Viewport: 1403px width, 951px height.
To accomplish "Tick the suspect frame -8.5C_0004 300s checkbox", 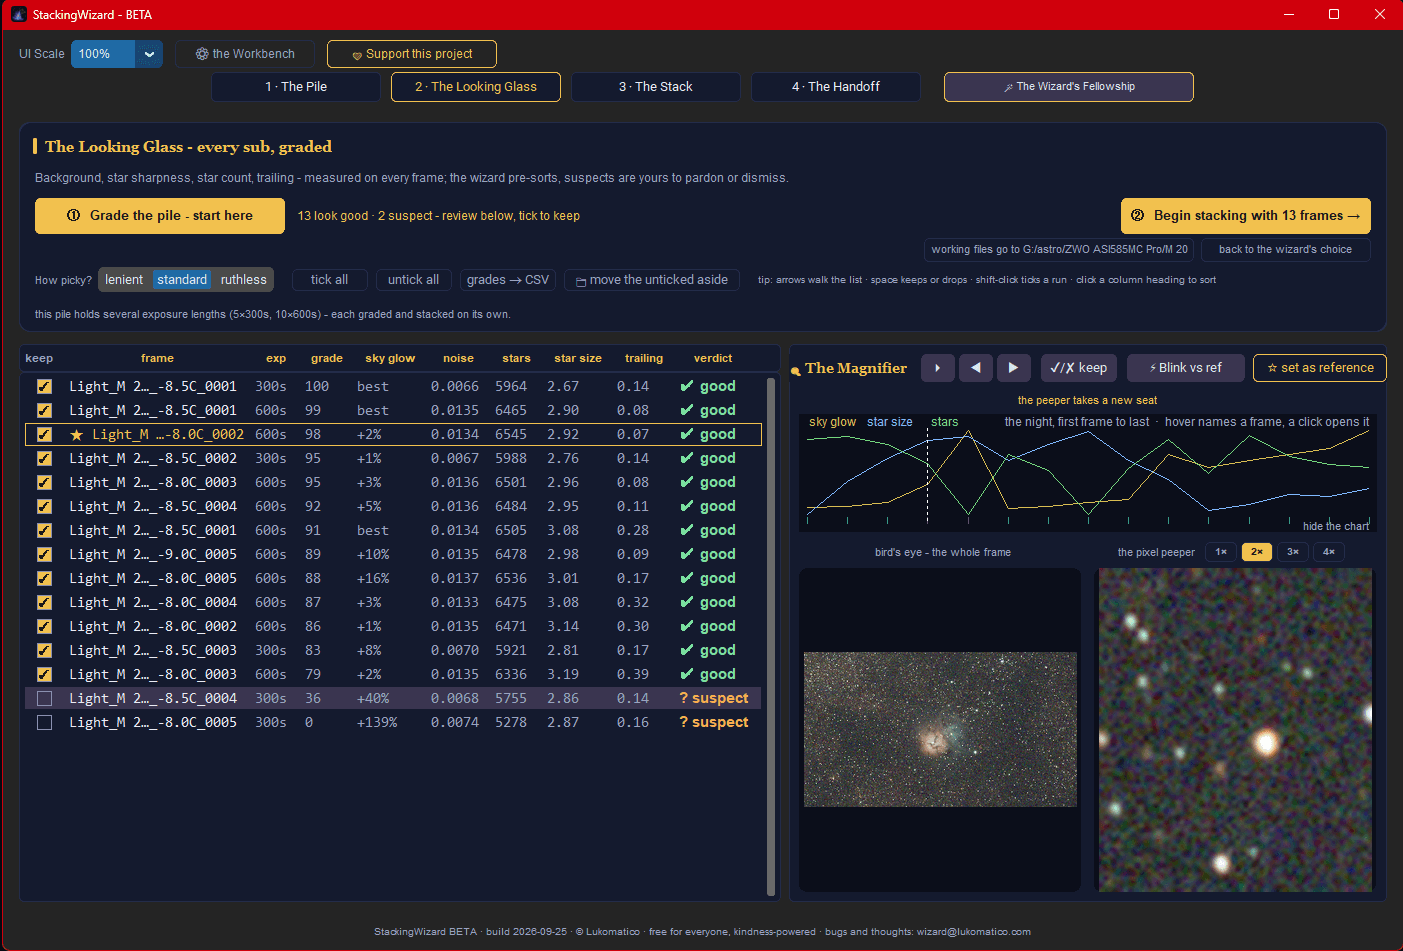I will click(x=44, y=698).
